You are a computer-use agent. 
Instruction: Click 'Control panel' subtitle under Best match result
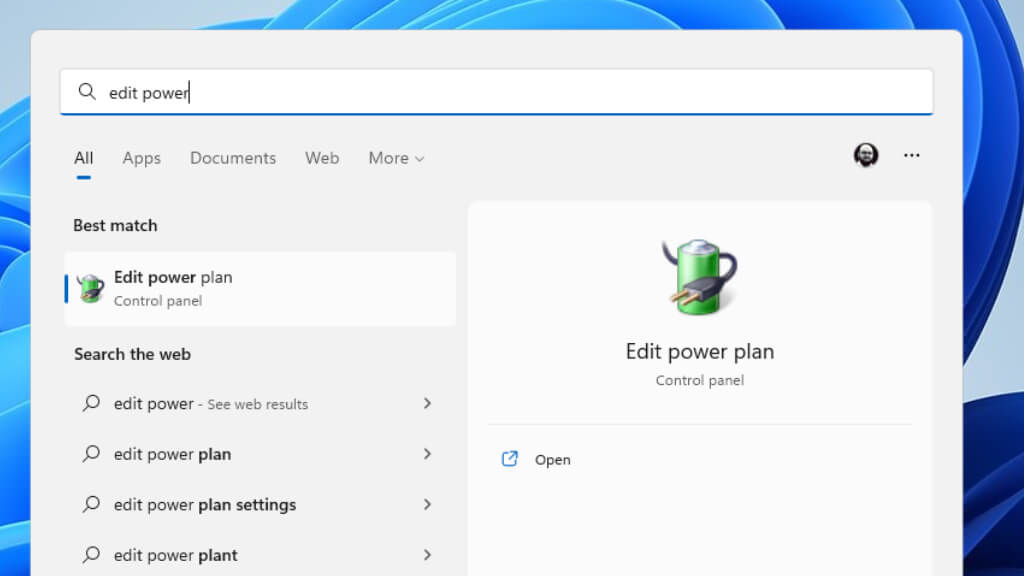(x=158, y=301)
